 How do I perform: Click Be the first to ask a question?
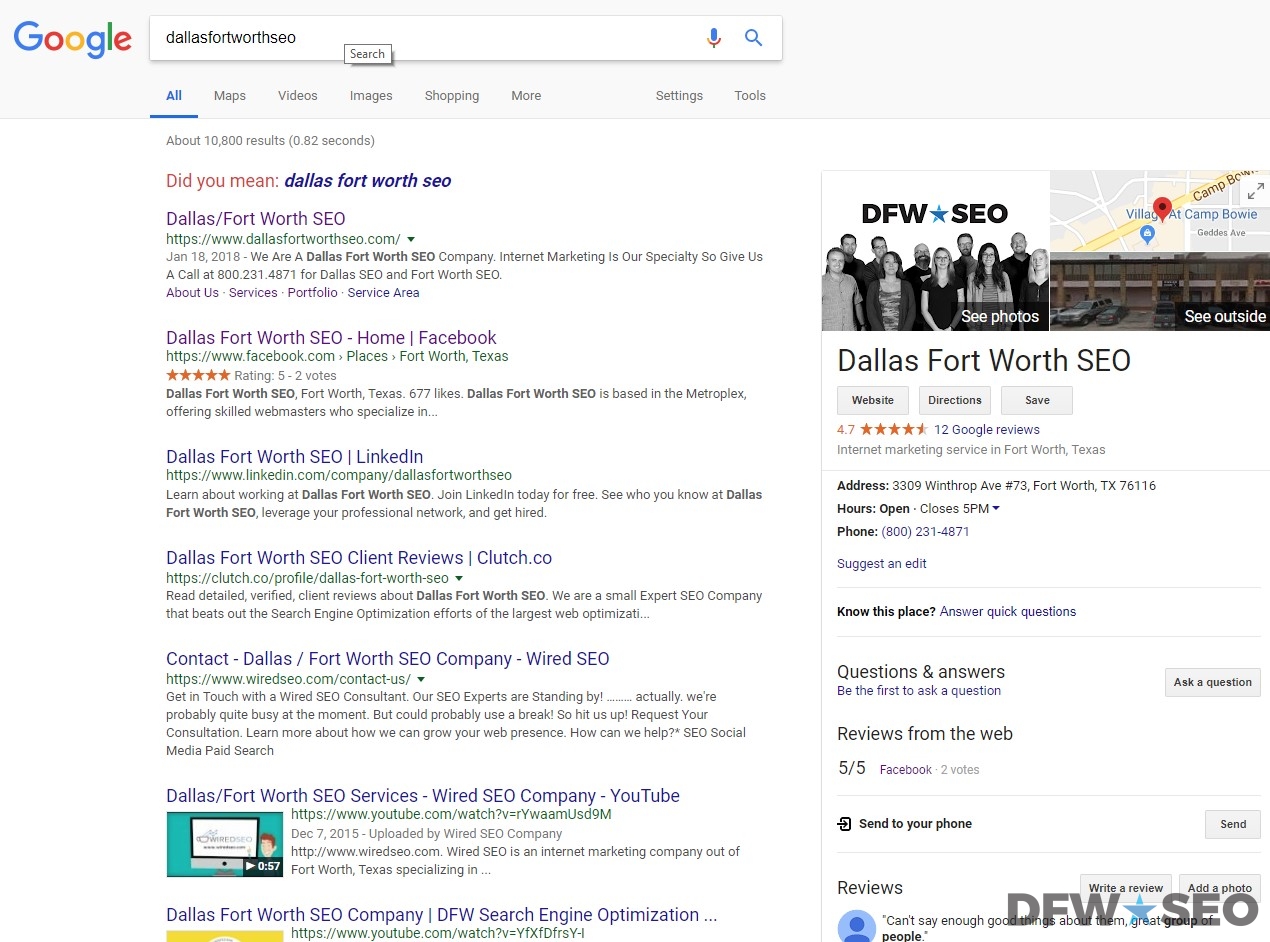point(919,691)
